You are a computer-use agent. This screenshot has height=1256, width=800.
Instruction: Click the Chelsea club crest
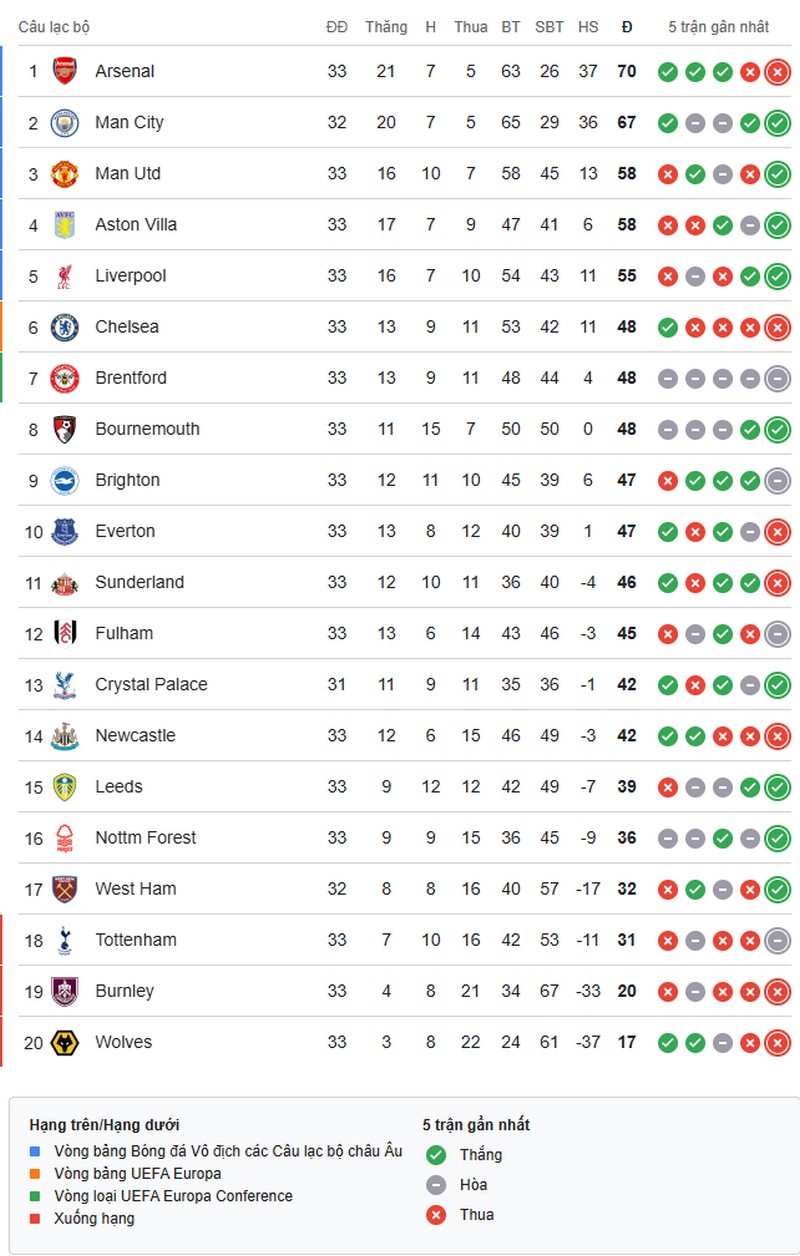pos(65,327)
